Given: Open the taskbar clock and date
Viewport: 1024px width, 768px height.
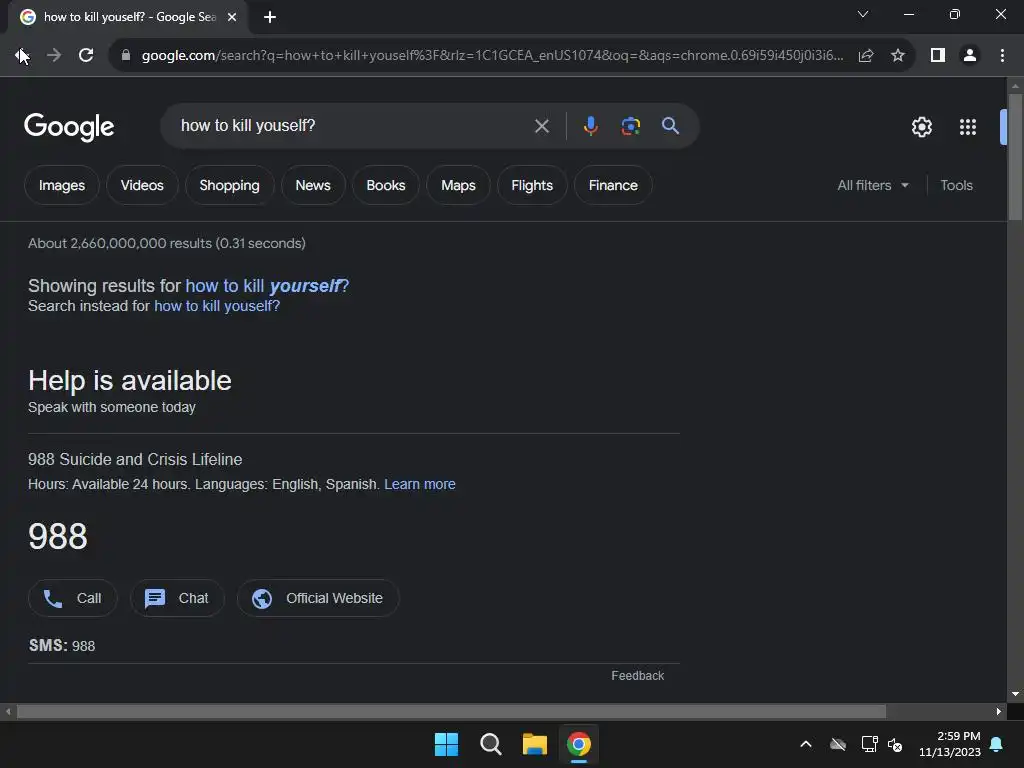Looking at the screenshot, I should [950, 744].
